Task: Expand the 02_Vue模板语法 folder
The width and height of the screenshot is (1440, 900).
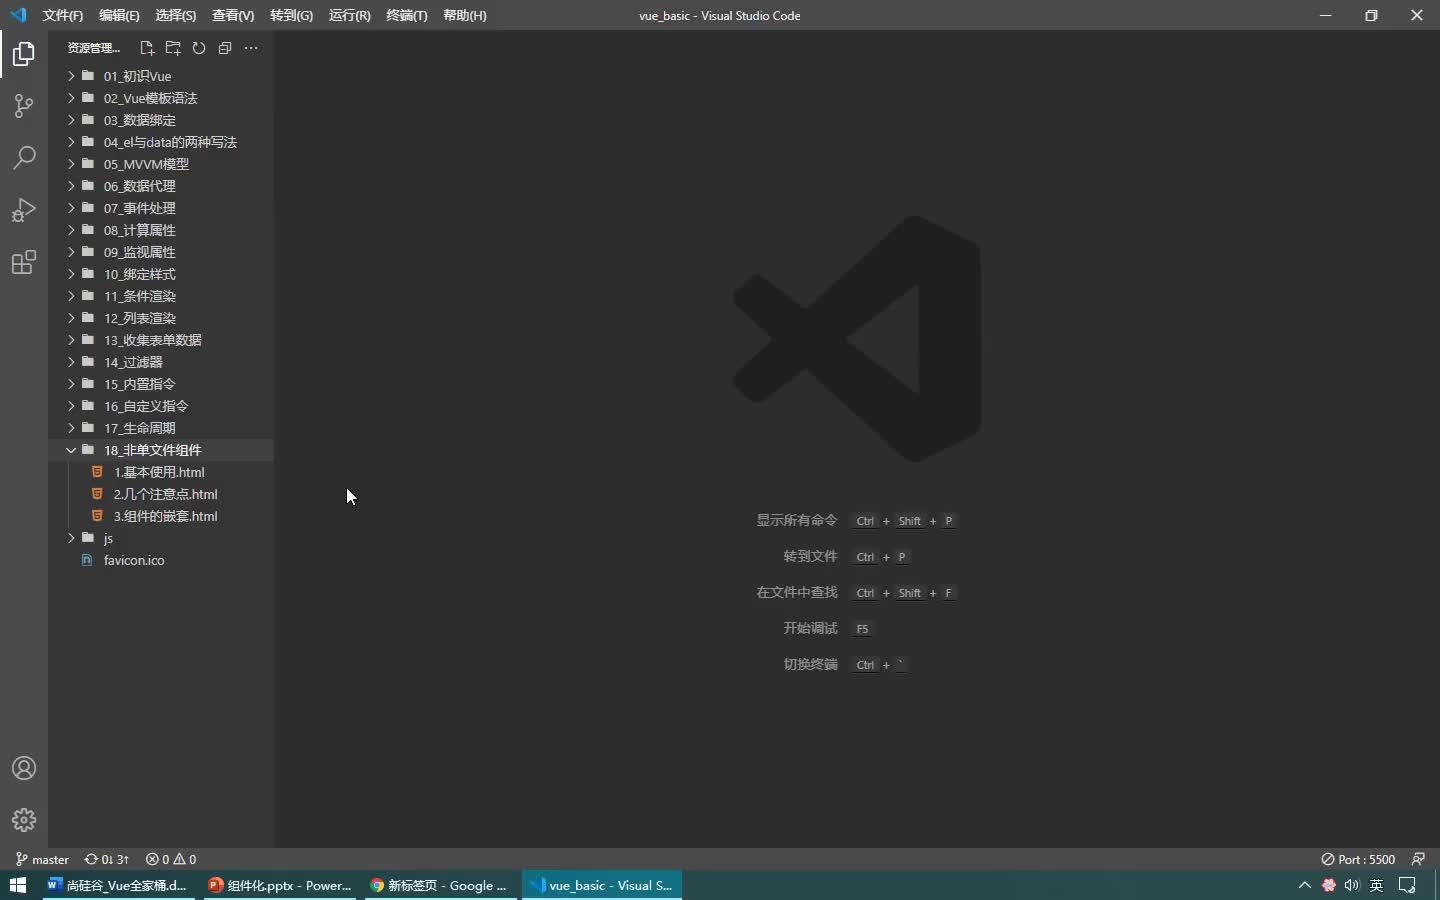Action: pyautogui.click(x=161, y=98)
